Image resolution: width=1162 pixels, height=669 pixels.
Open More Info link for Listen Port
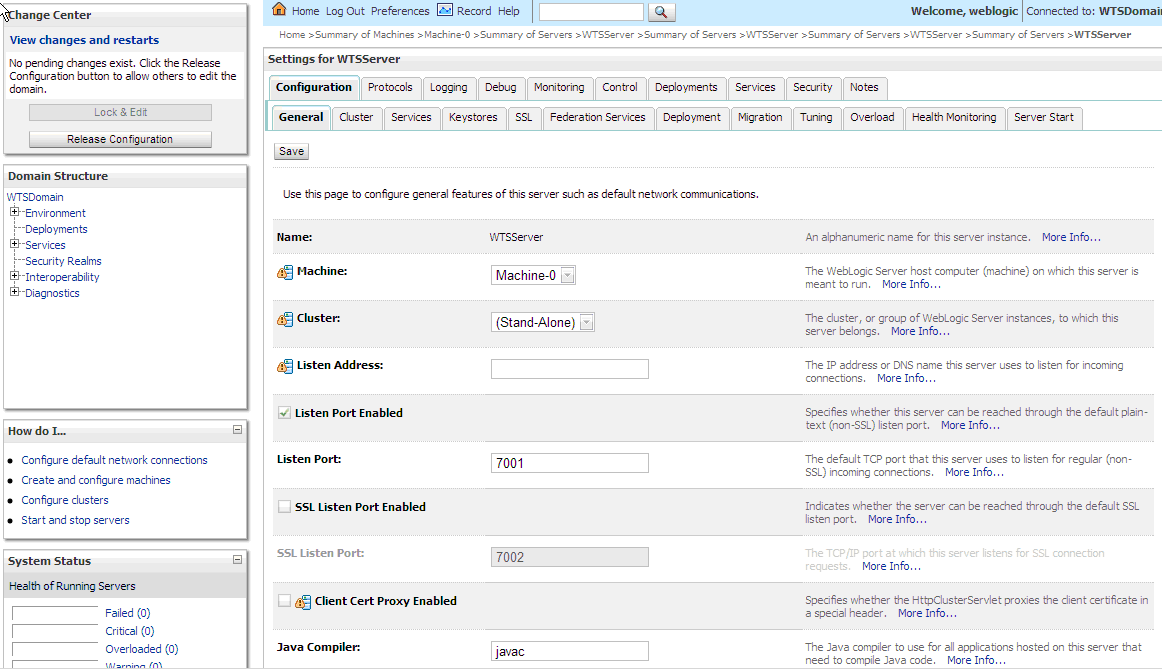tap(974, 472)
